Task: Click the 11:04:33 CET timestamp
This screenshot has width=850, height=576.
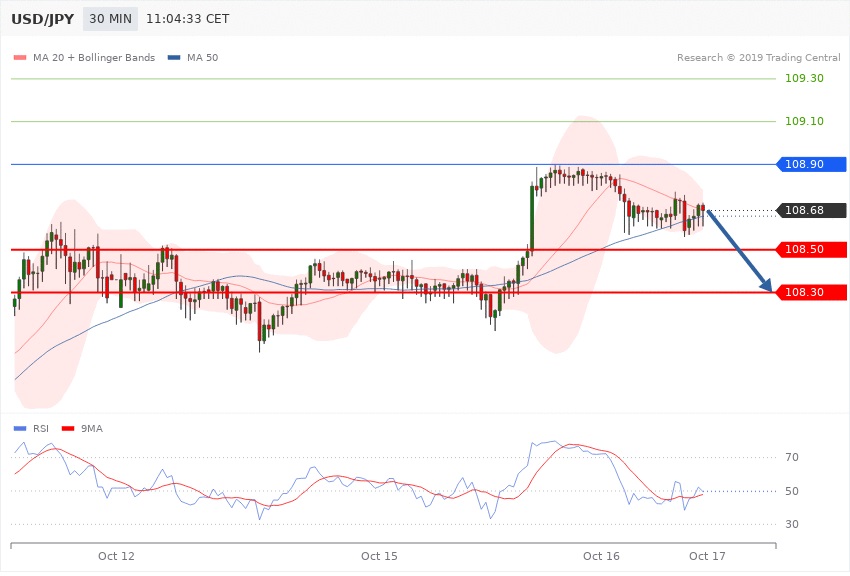Action: 187,19
